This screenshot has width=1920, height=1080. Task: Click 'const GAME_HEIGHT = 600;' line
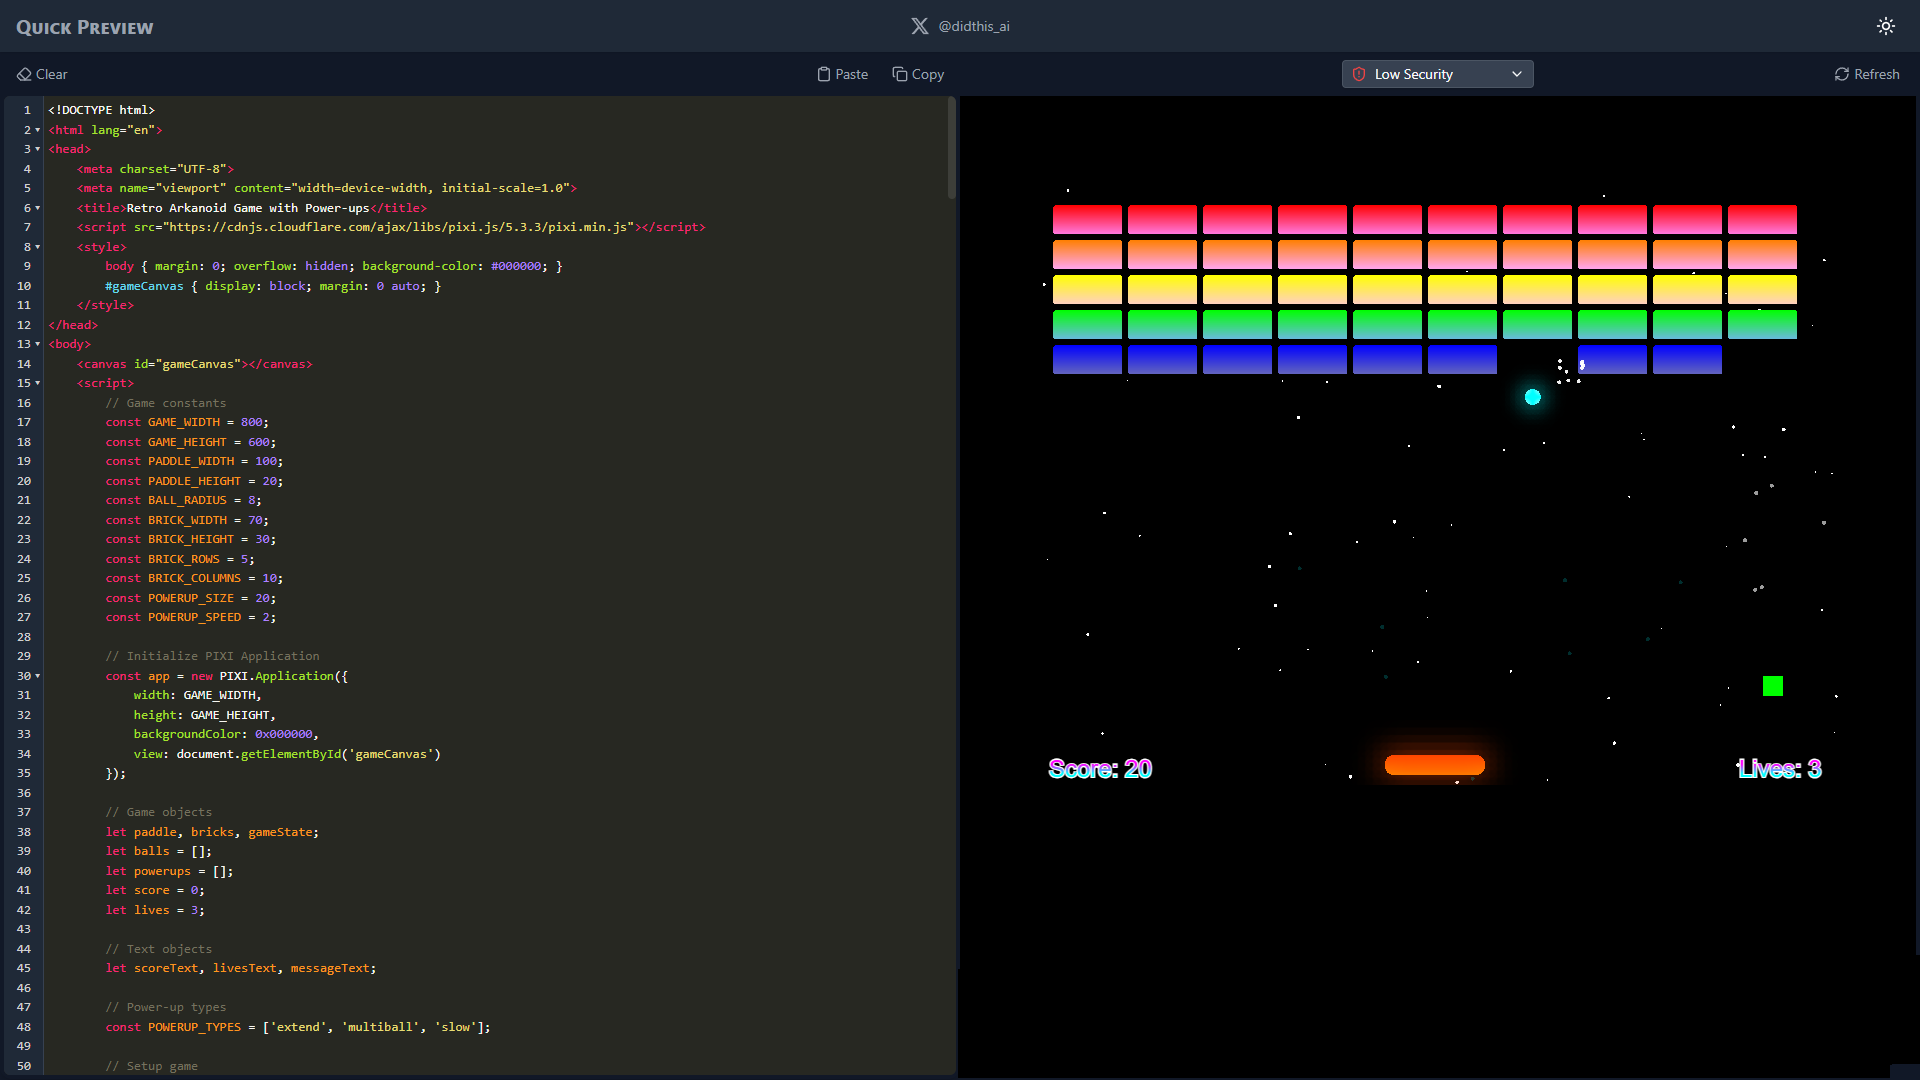(191, 442)
